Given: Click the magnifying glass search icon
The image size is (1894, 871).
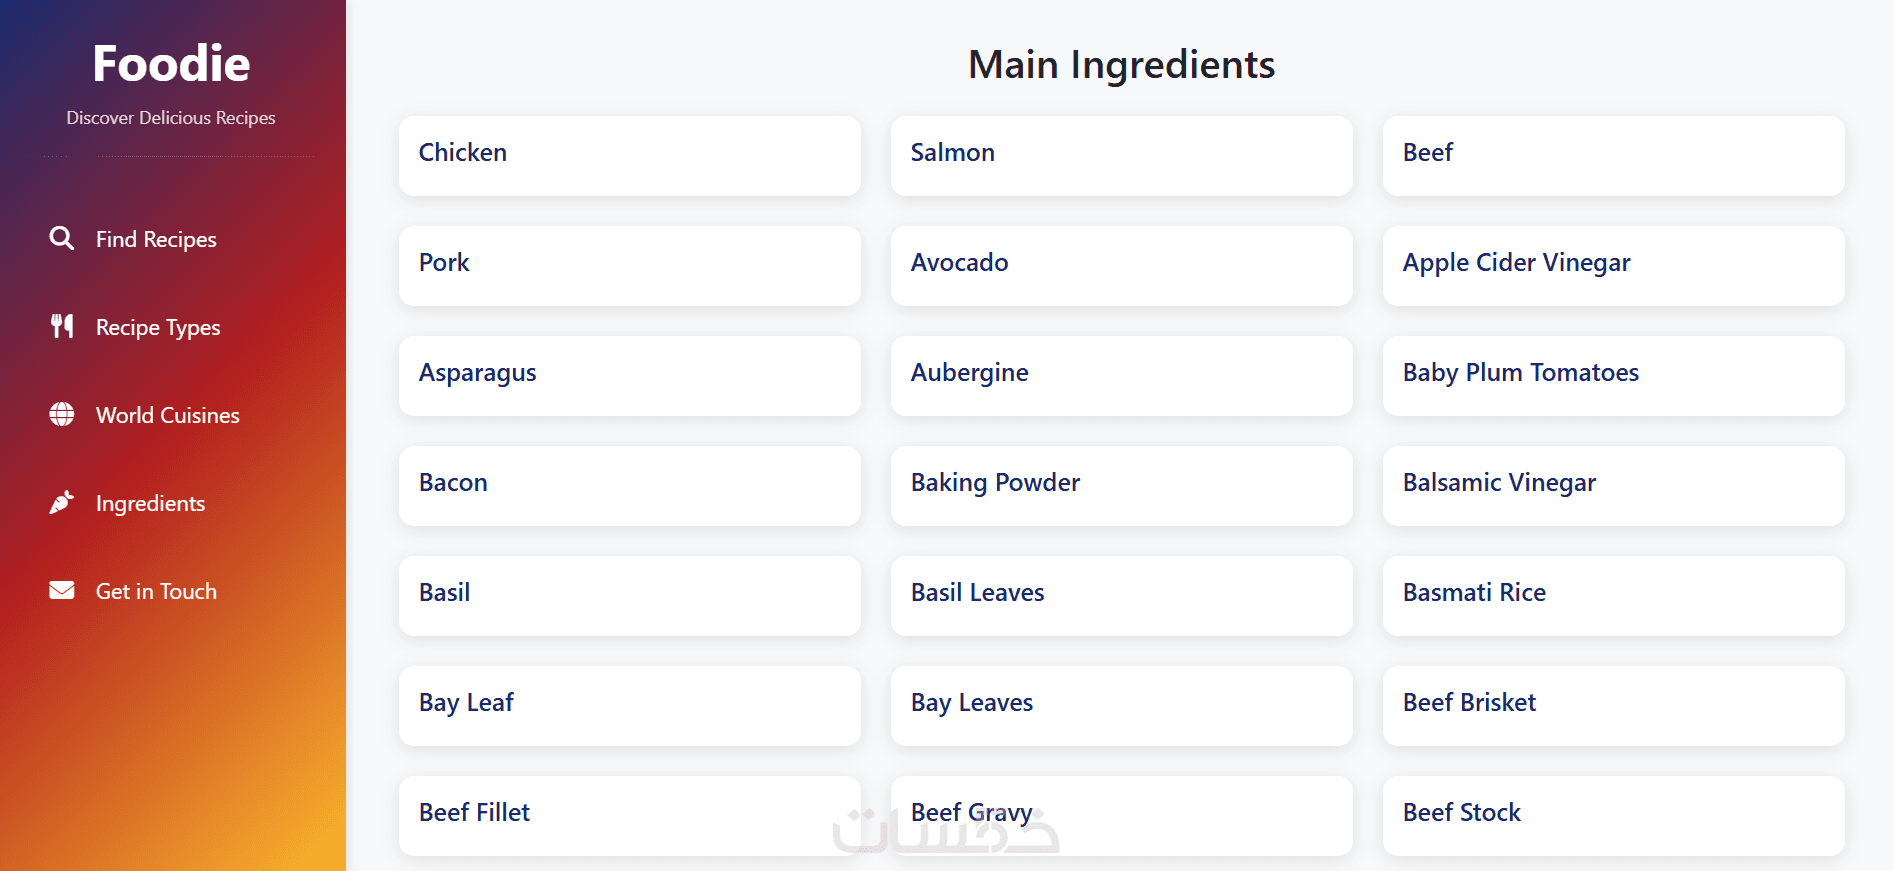Looking at the screenshot, I should click(x=62, y=238).
